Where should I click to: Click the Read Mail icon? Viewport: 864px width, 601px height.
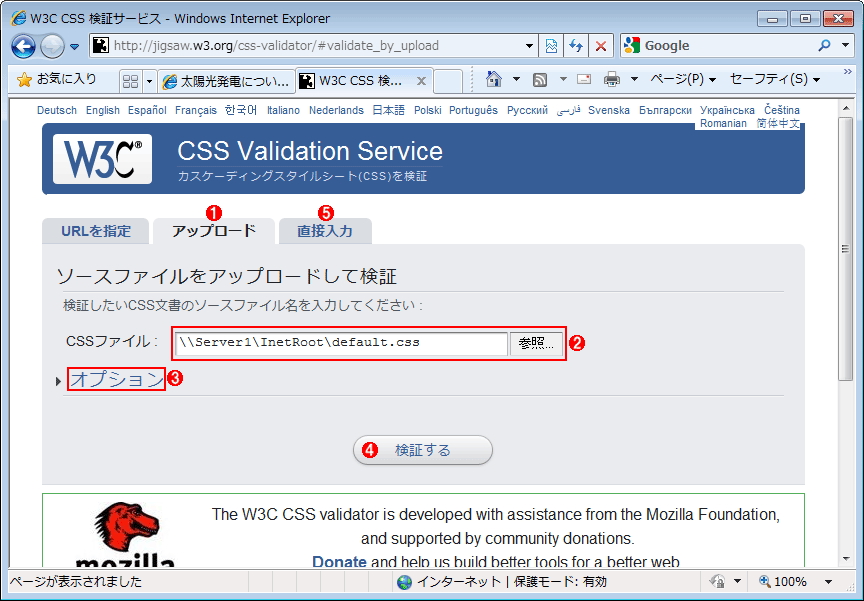tap(584, 79)
